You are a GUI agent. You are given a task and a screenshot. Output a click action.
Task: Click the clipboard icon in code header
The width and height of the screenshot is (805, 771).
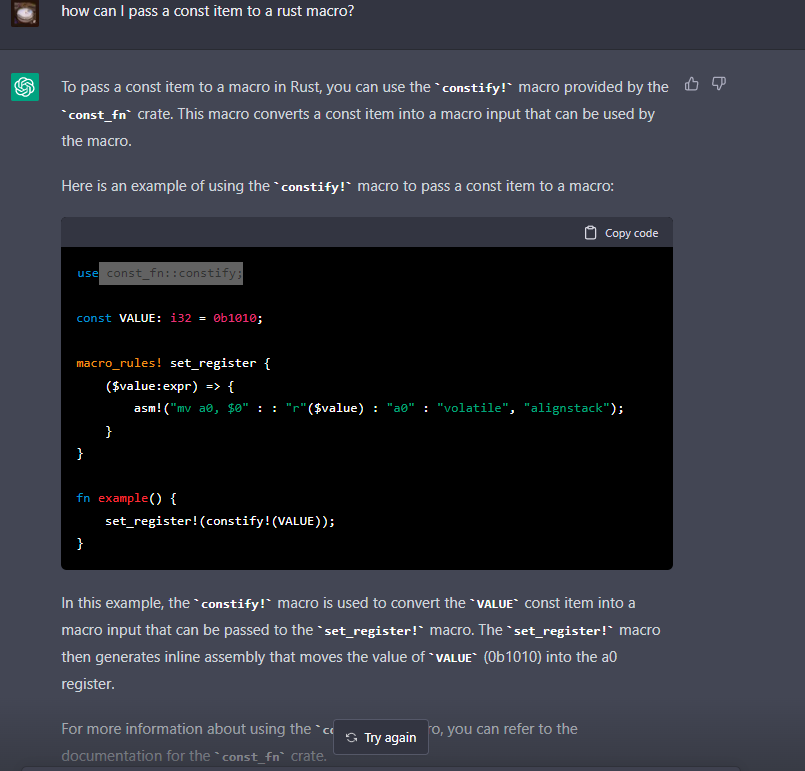590,233
